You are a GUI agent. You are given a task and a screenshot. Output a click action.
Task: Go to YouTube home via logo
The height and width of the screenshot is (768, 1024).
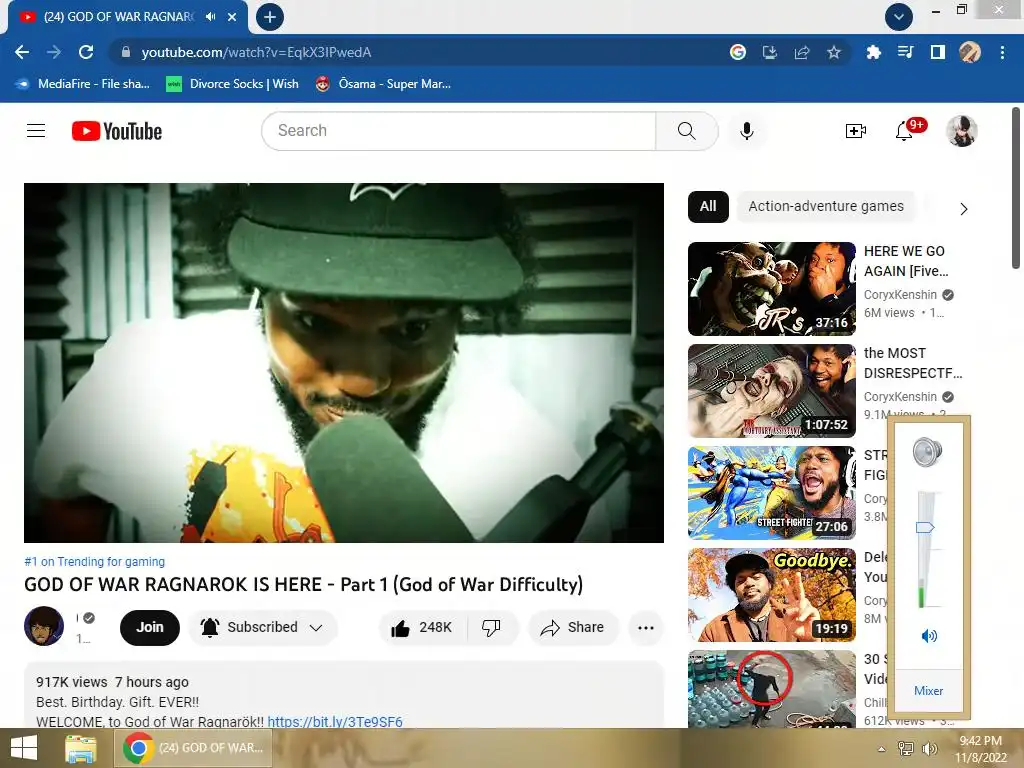(x=117, y=131)
